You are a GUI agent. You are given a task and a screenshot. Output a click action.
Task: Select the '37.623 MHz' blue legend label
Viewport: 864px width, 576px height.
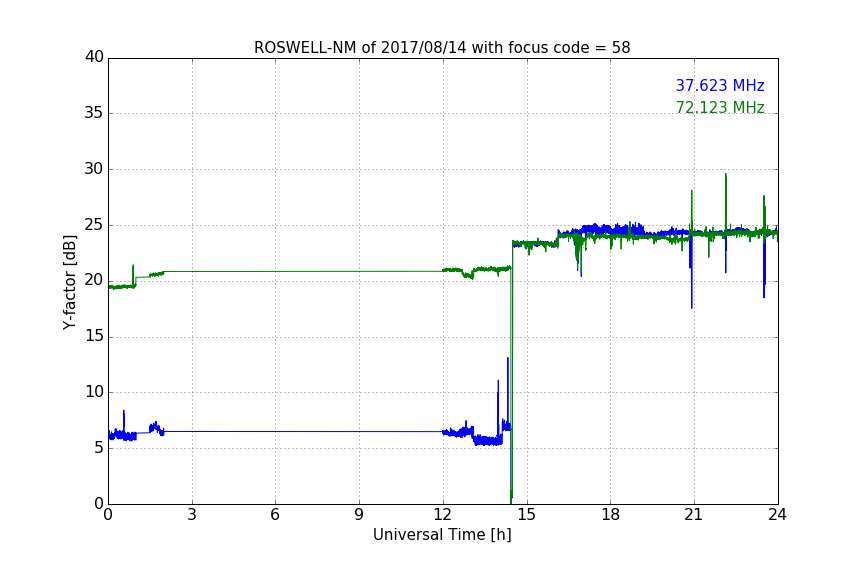(x=720, y=85)
